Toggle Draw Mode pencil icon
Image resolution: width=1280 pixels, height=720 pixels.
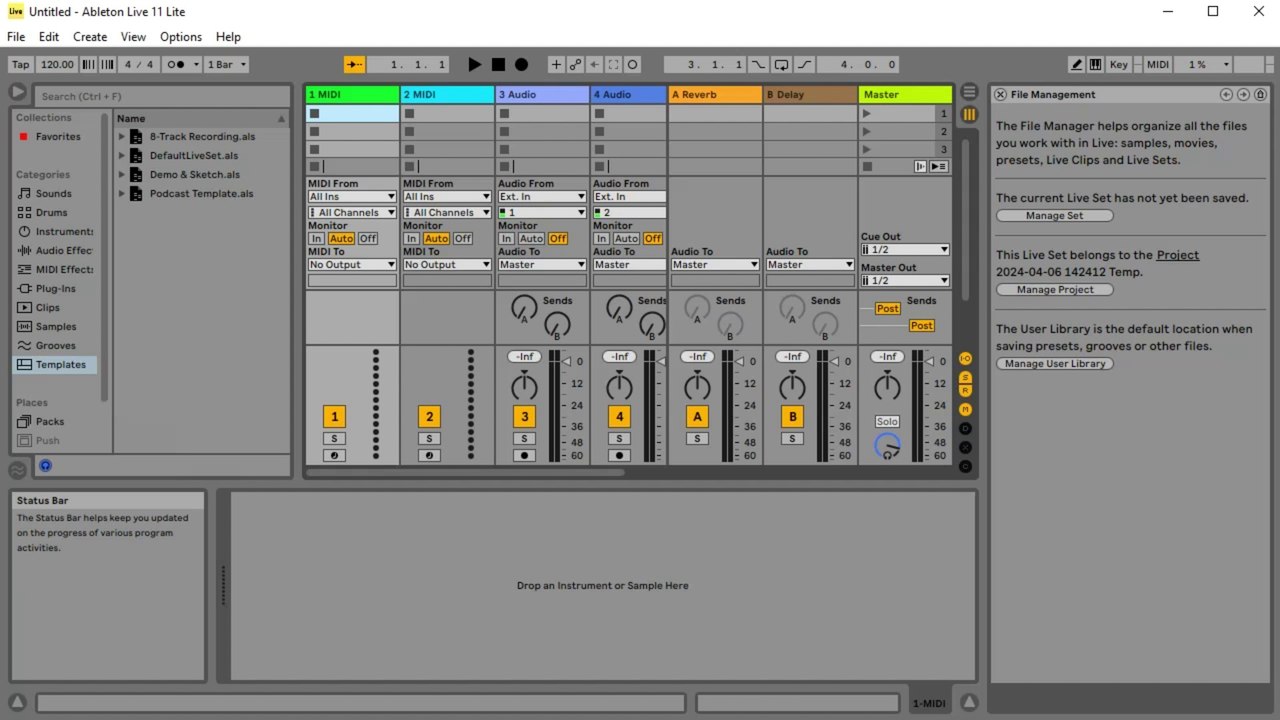[1076, 64]
